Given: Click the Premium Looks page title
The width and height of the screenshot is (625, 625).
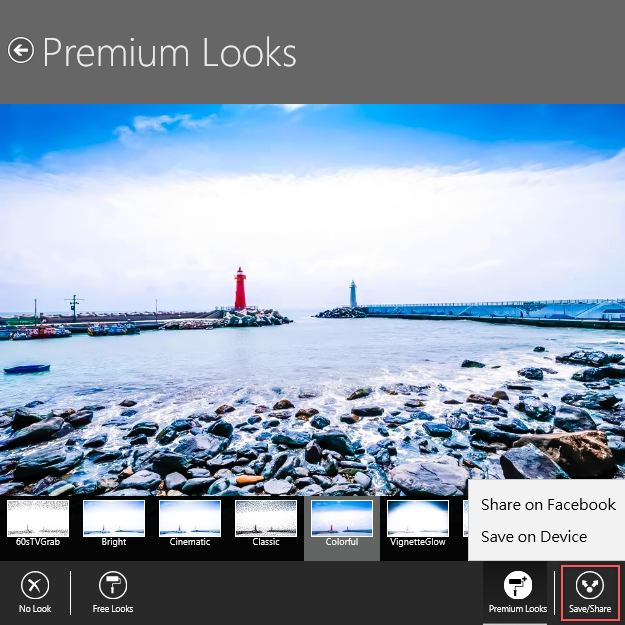Looking at the screenshot, I should pos(169,52).
